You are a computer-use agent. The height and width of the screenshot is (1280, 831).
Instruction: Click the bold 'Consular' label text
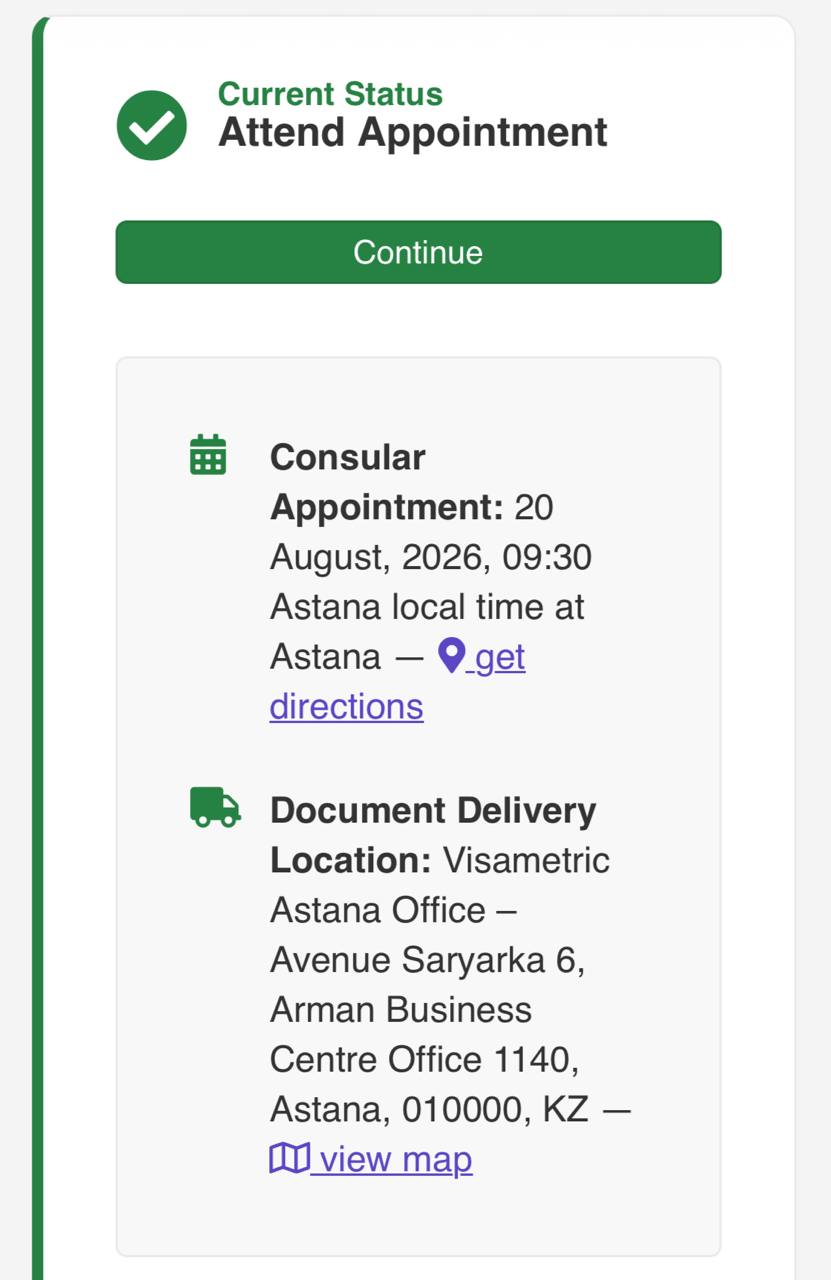point(348,457)
